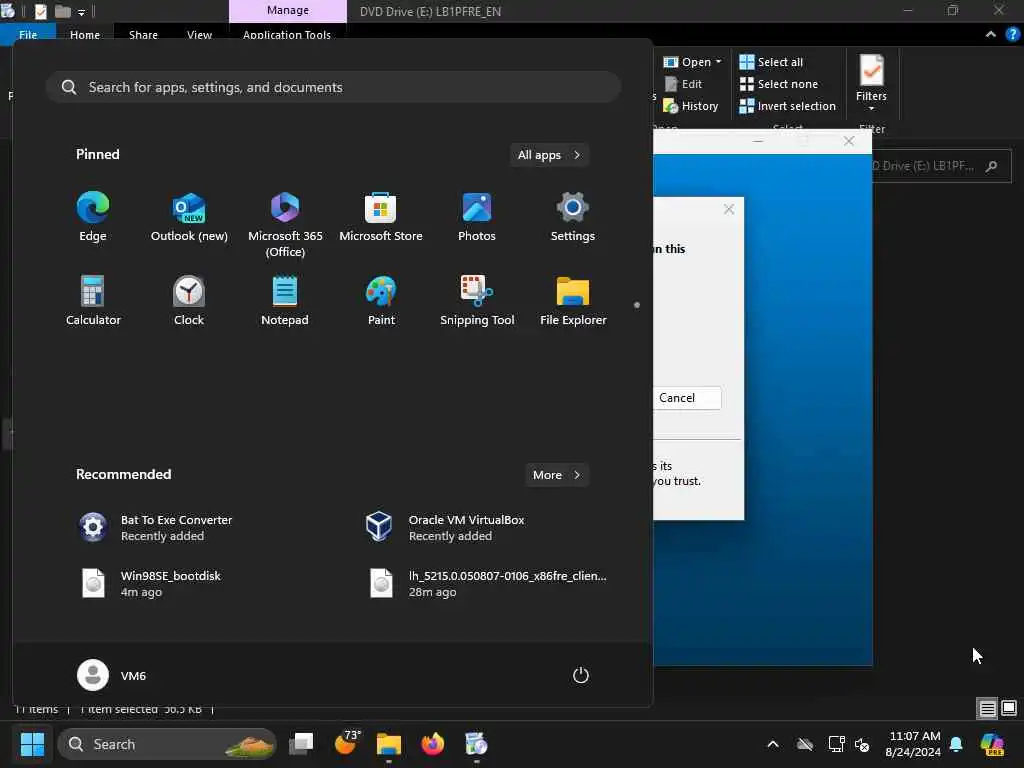Screen dimensions: 1024x768
Task: Open muted volume tray icon
Action: tap(862, 744)
